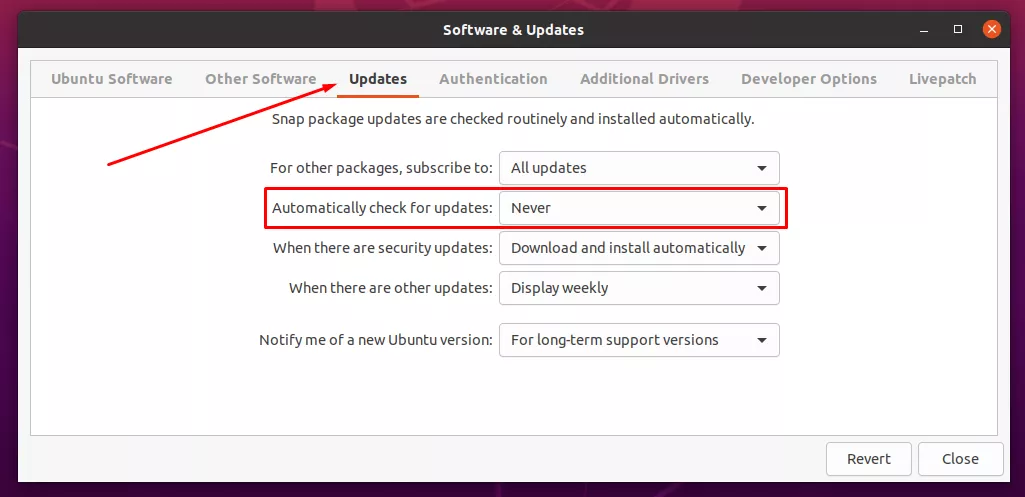Image resolution: width=1025 pixels, height=497 pixels.
Task: Click 'Automatically check for updates:' label
Action: (x=382, y=208)
